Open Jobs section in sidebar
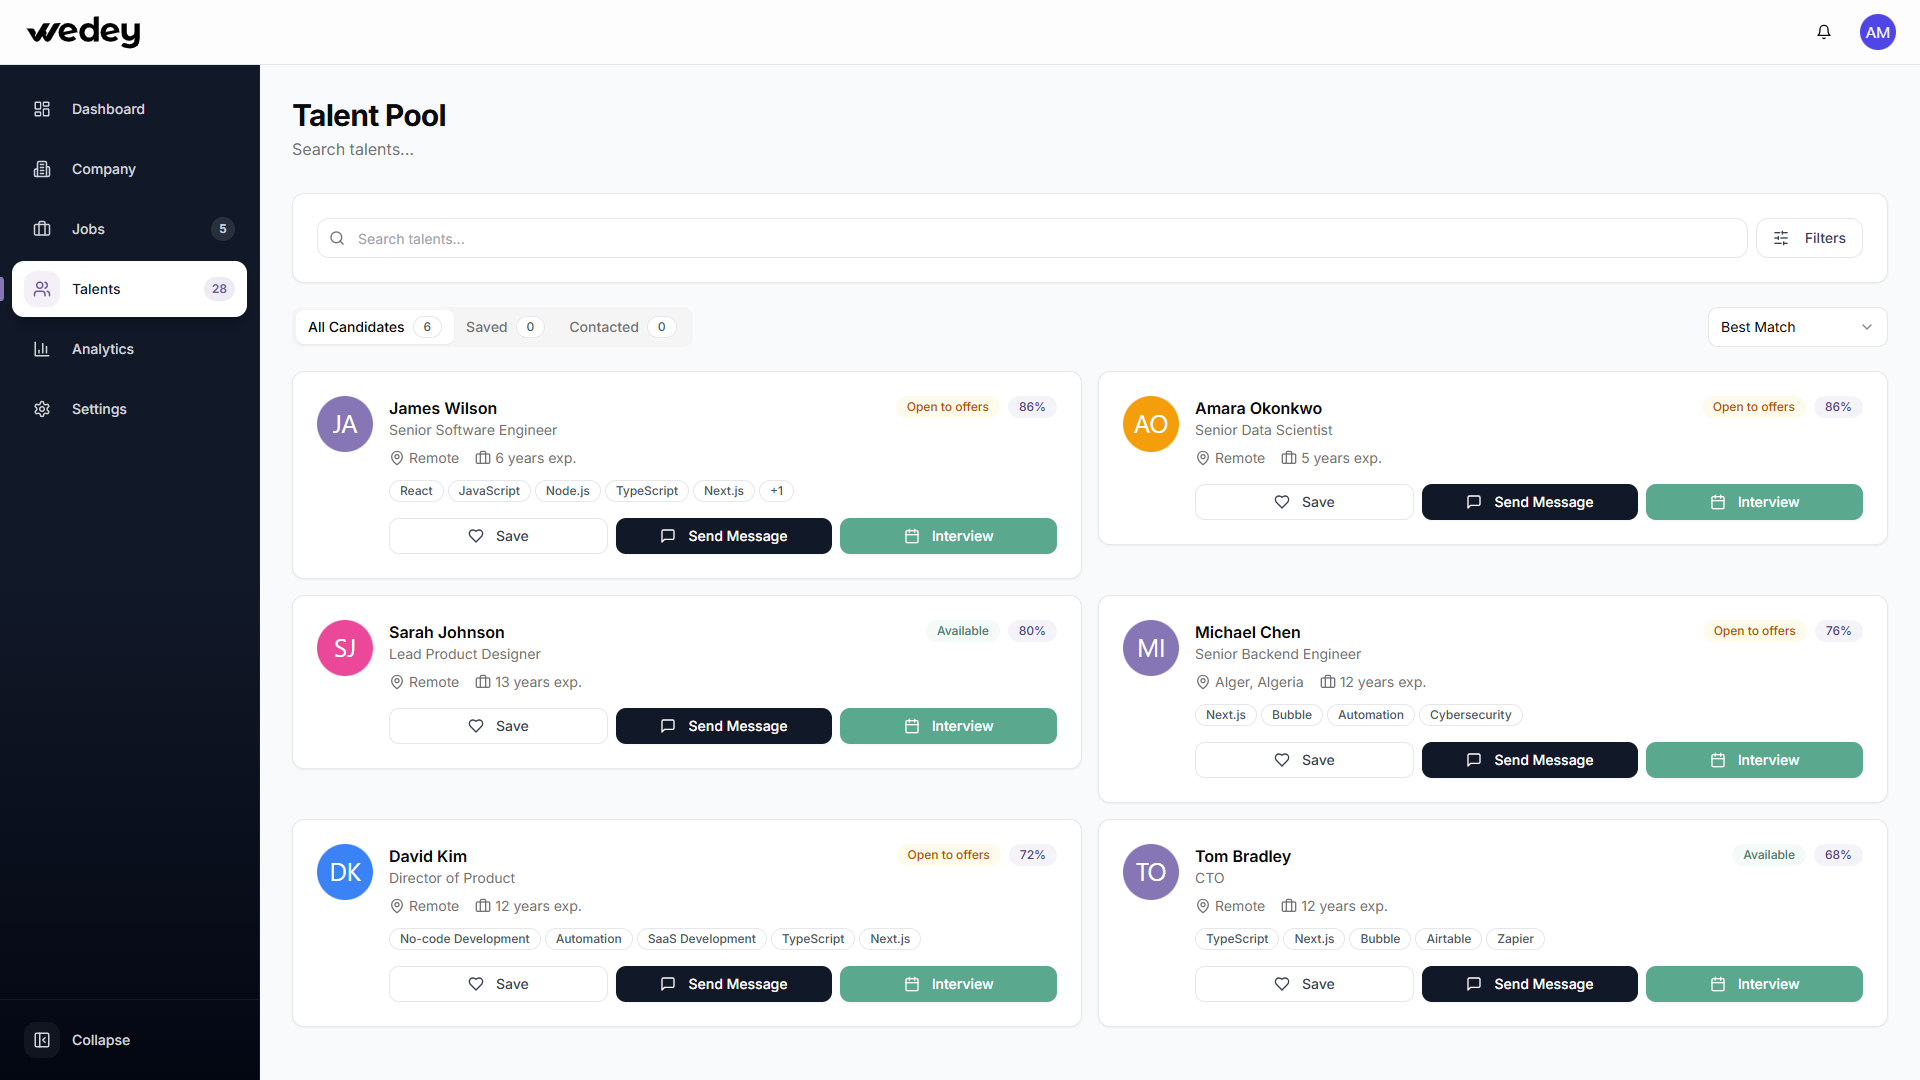Image resolution: width=1920 pixels, height=1080 pixels. click(x=88, y=229)
